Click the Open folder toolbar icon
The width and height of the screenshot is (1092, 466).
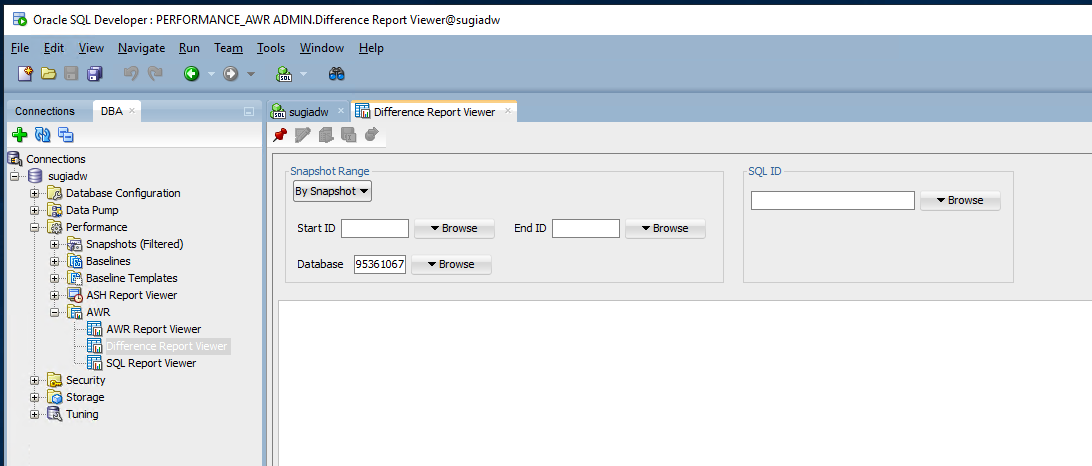point(48,74)
